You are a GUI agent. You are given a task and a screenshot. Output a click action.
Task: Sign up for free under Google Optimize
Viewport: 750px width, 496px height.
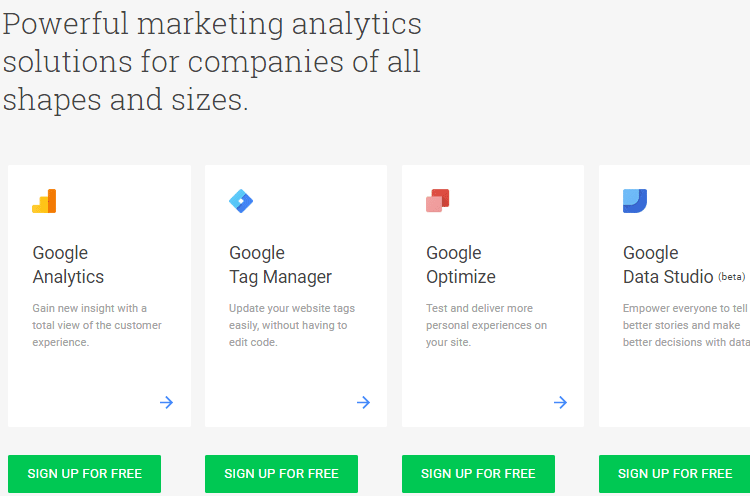[478, 474]
